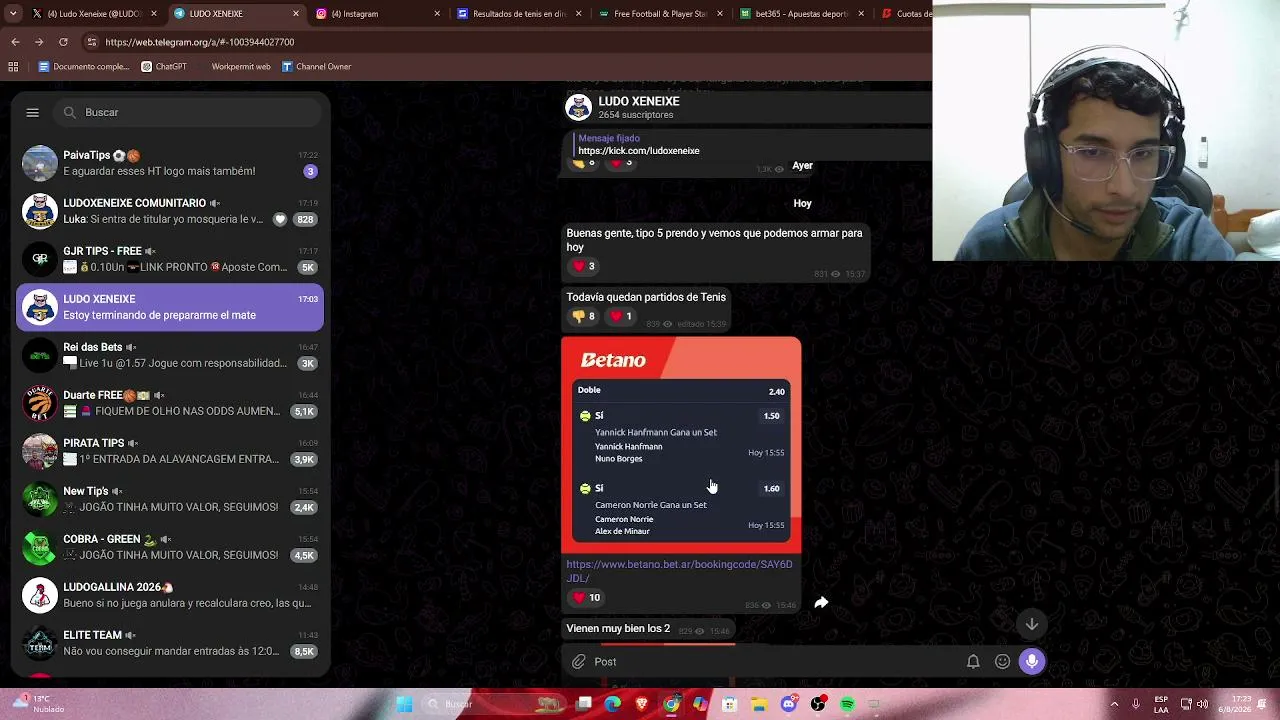Switch to Free Football & Player Stats tab
1280x720 pixels.
662,14
